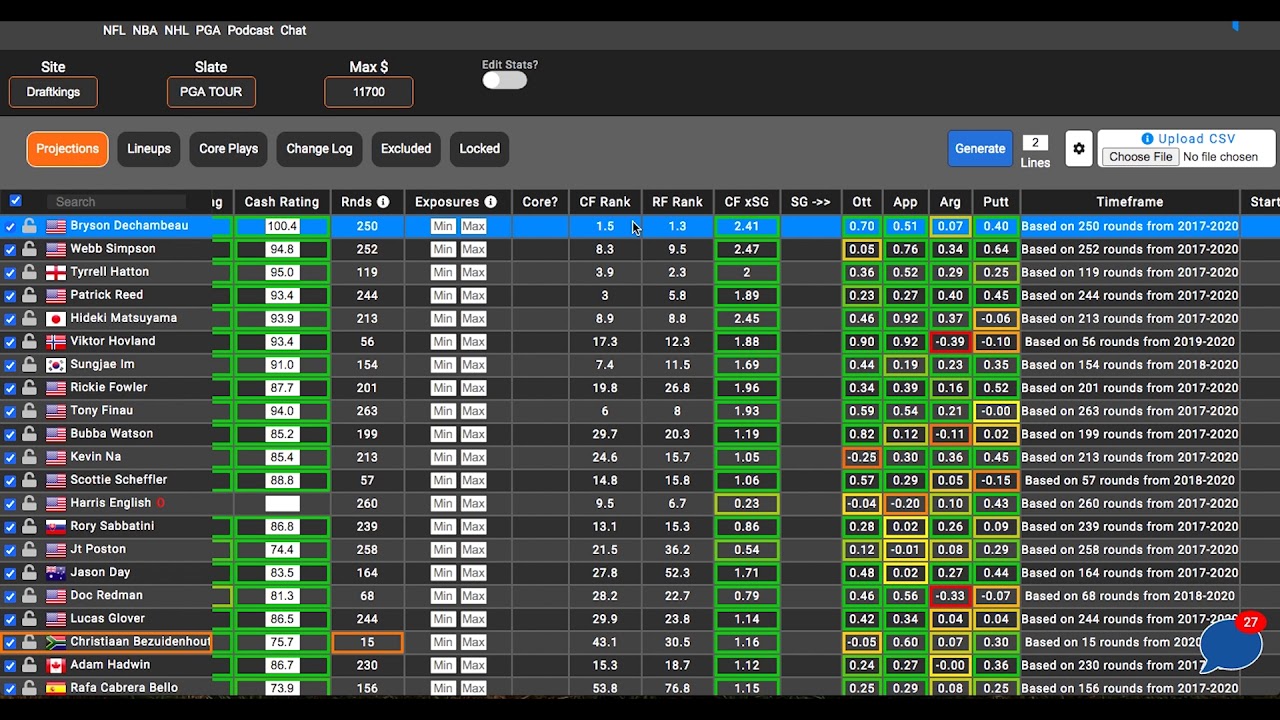This screenshot has width=1280, height=720.
Task: Click the lock icon for Hideki Matsuyama
Action: coord(29,319)
